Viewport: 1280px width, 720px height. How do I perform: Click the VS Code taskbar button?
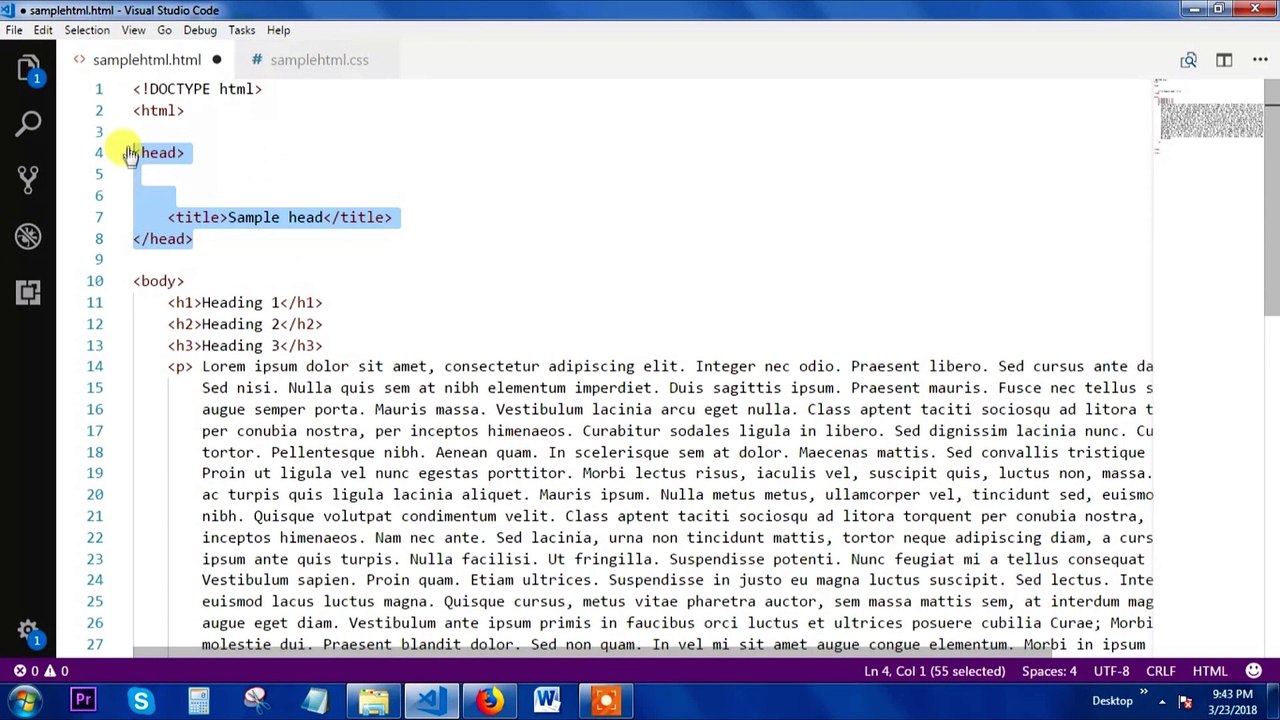pos(431,701)
